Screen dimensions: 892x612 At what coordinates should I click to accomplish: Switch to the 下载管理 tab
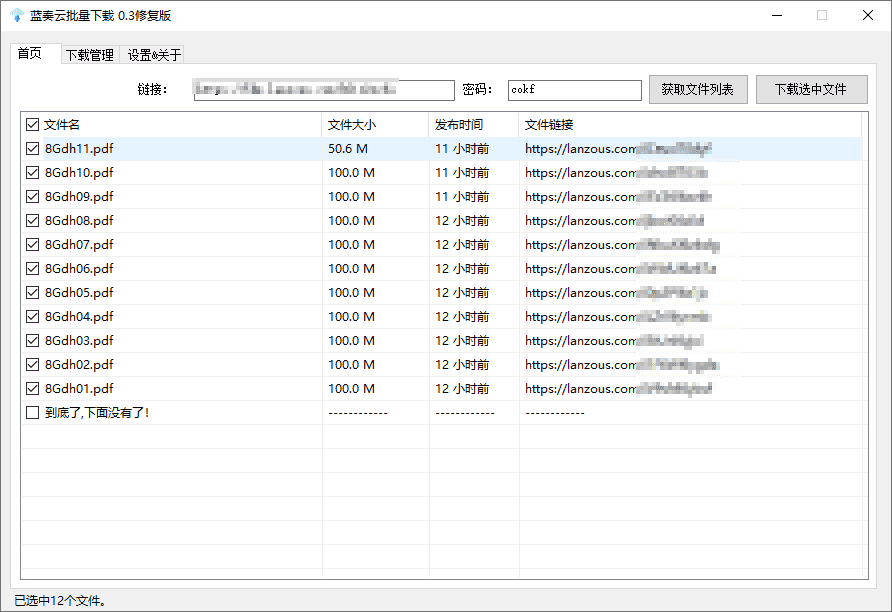89,56
